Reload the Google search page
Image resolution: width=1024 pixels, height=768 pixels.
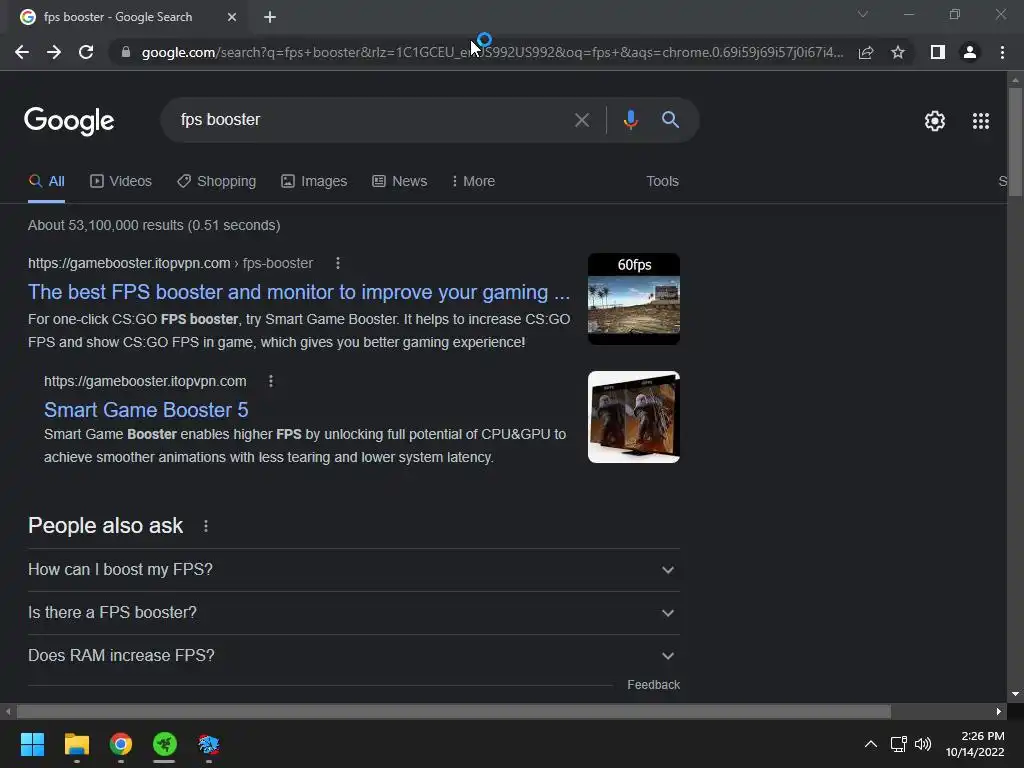(x=86, y=52)
